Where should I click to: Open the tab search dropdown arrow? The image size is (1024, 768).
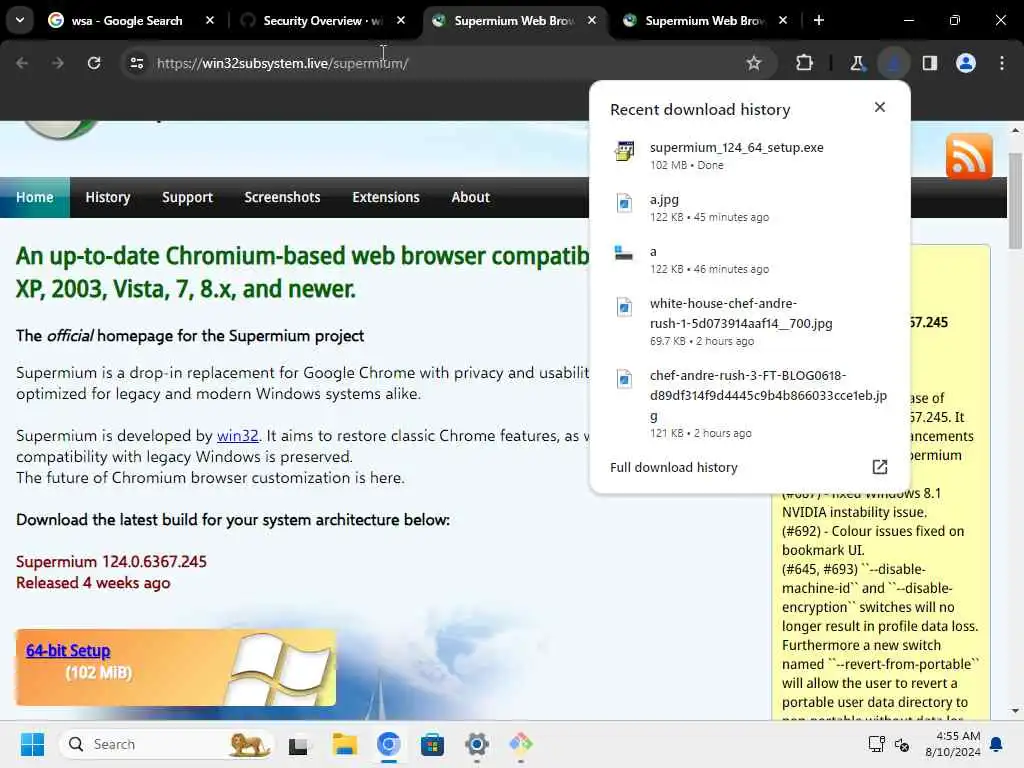pyautogui.click(x=20, y=20)
